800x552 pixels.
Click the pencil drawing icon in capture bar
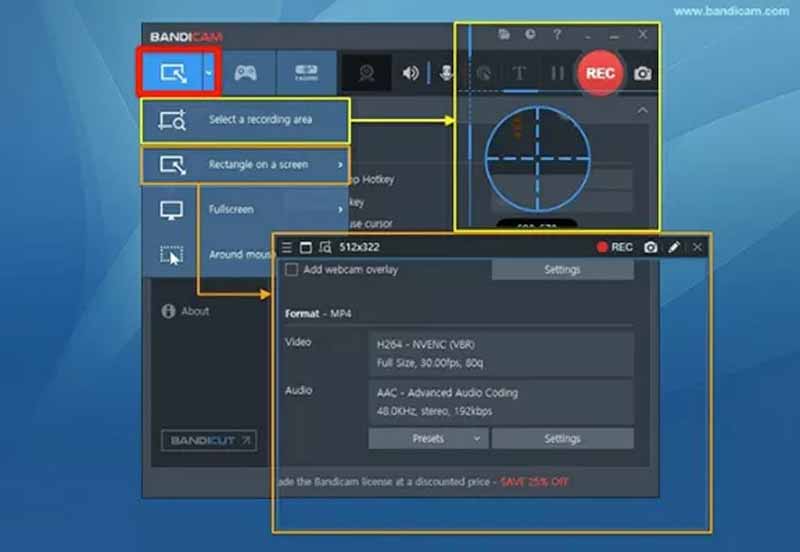674,247
